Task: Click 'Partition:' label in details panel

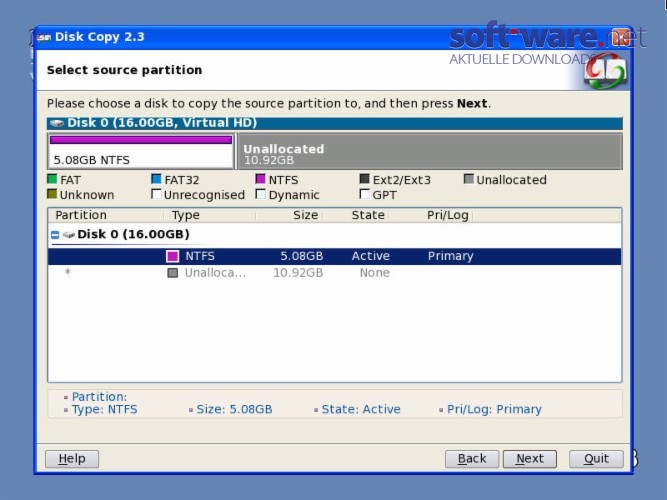Action: coord(99,397)
